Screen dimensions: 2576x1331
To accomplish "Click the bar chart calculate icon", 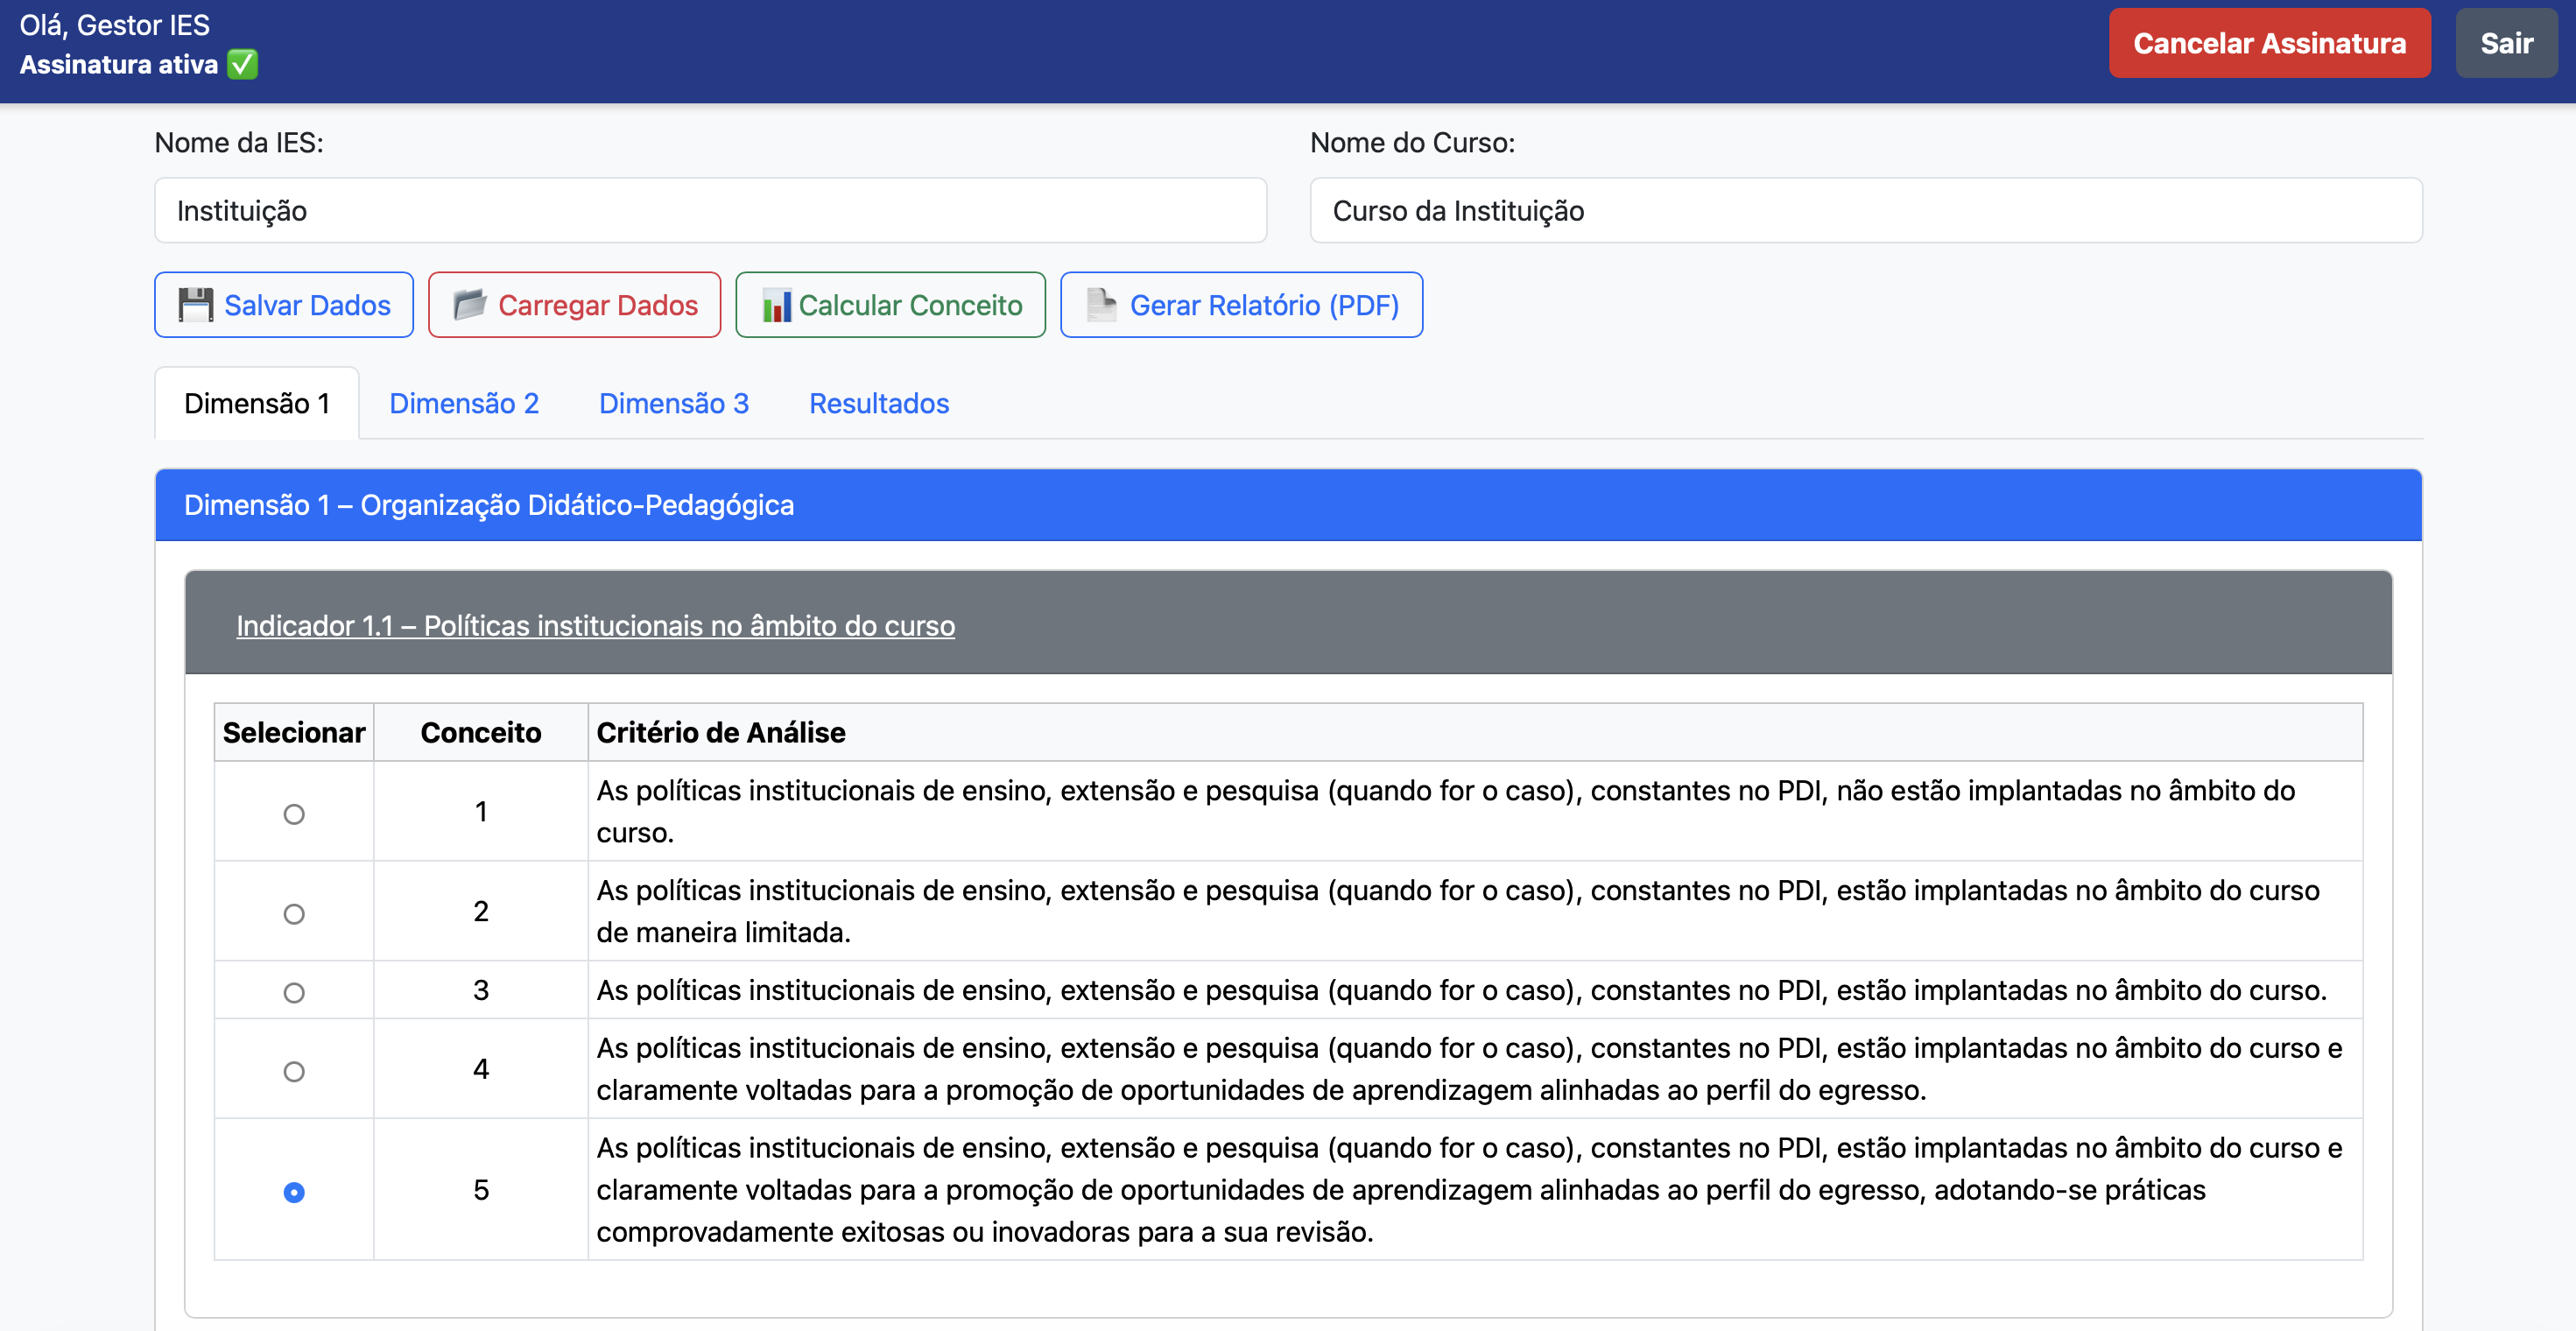I will pyautogui.click(x=776, y=305).
